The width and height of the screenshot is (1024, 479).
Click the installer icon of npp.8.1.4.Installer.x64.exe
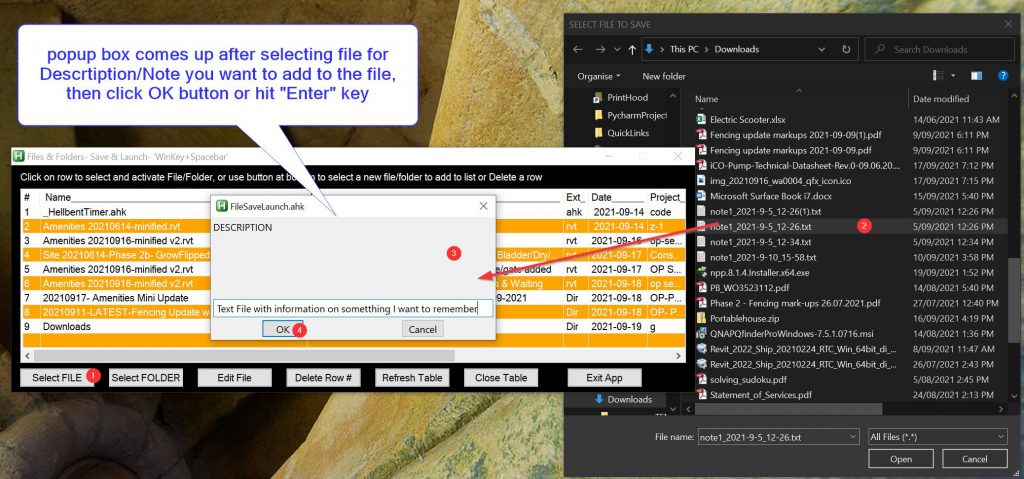pos(701,273)
